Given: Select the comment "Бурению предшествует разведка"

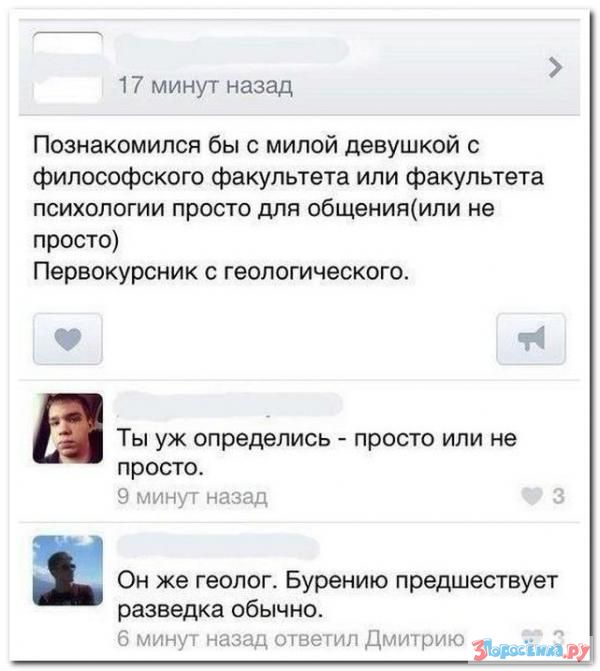Looking at the screenshot, I should pos(337,595).
